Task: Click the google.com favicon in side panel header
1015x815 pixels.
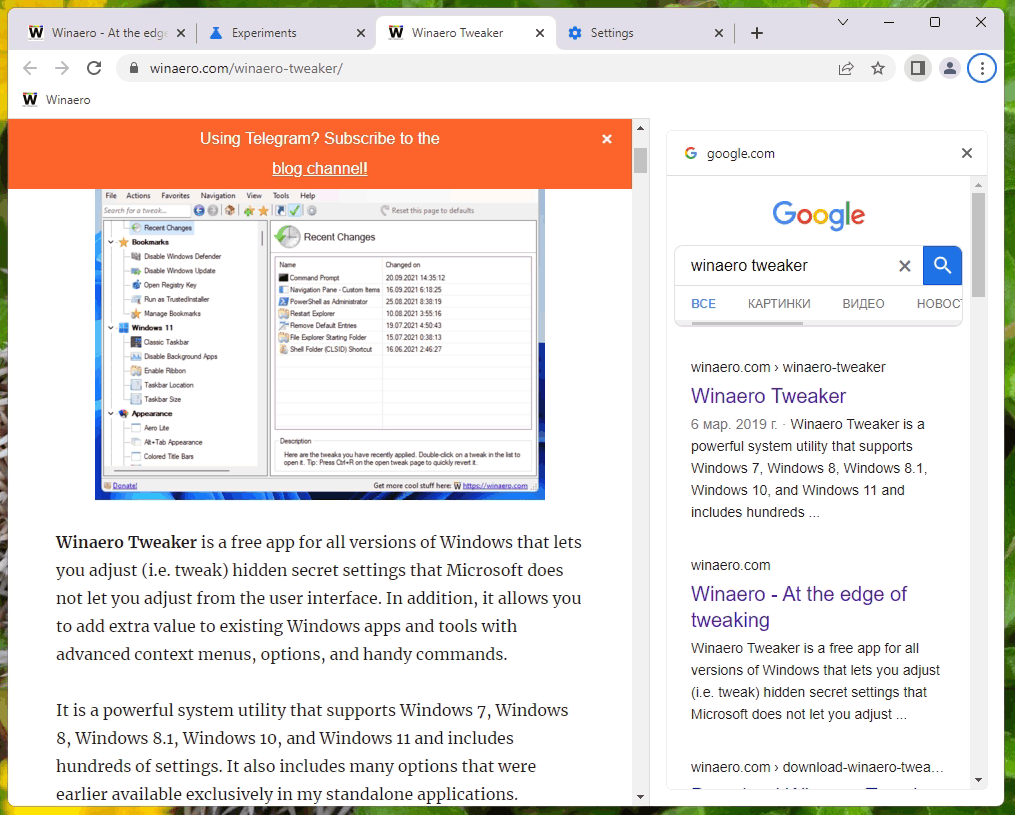Action: tap(691, 153)
